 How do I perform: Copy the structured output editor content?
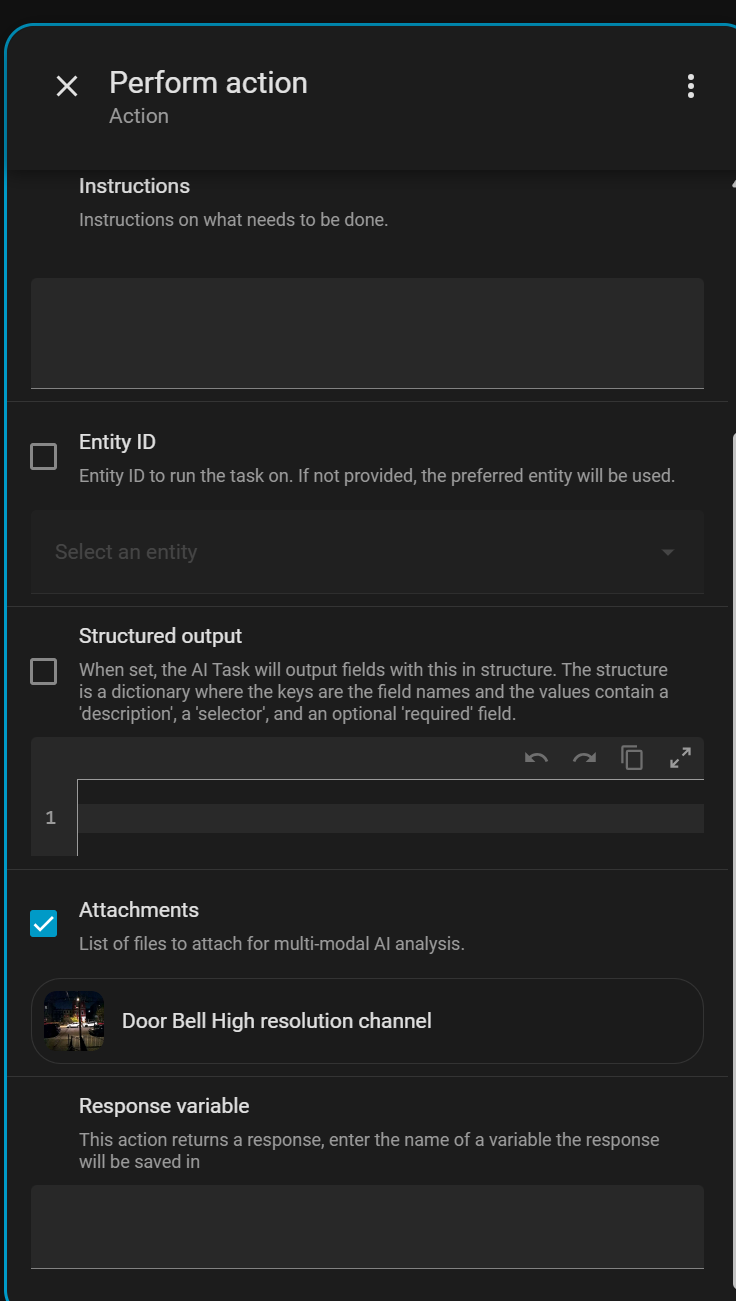tap(632, 758)
